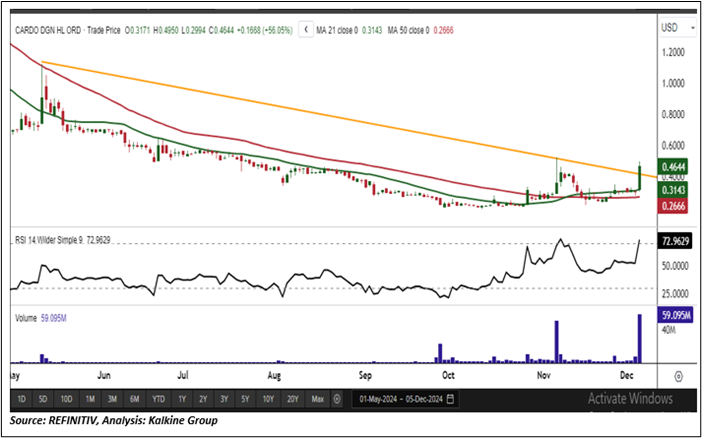Select the 3Y time range
This screenshot has height=438, width=702.
[224, 399]
